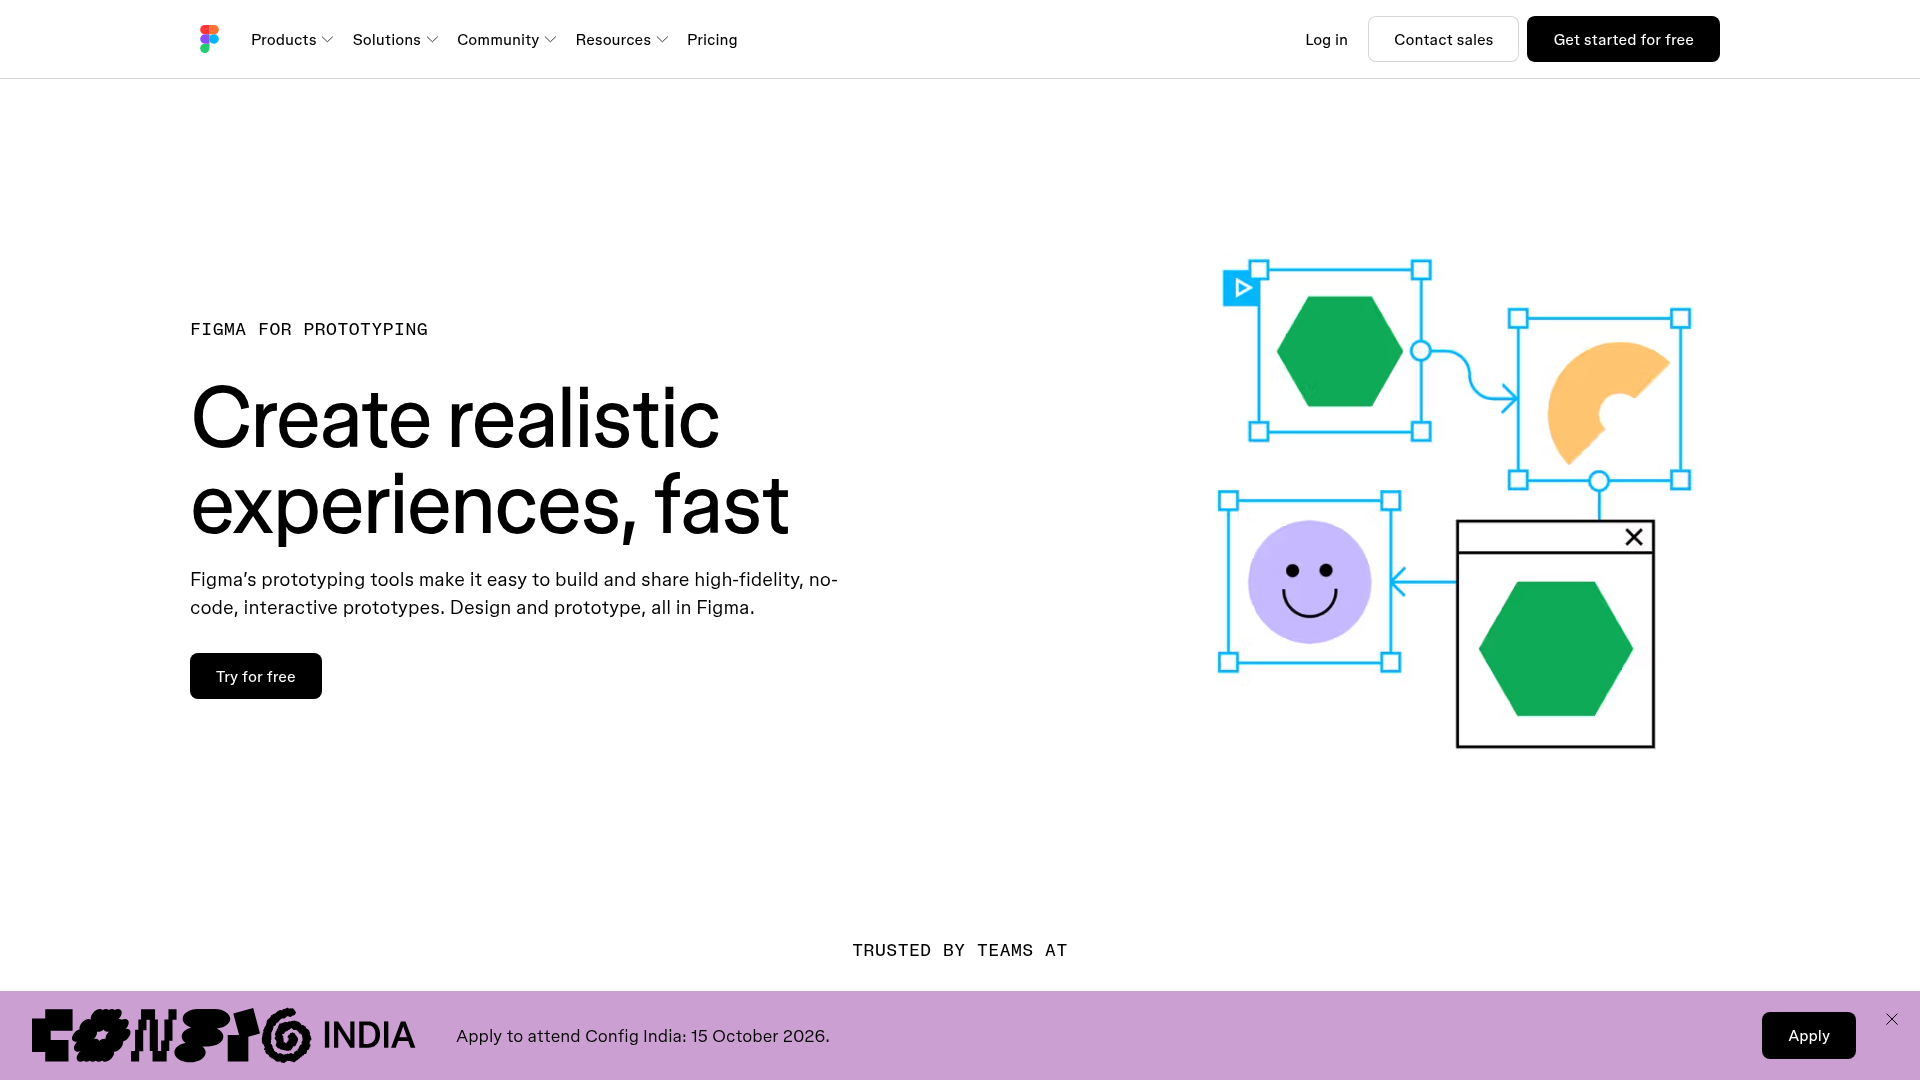This screenshot has width=1920, height=1080.
Task: Click the Try for free button
Action: tap(256, 676)
